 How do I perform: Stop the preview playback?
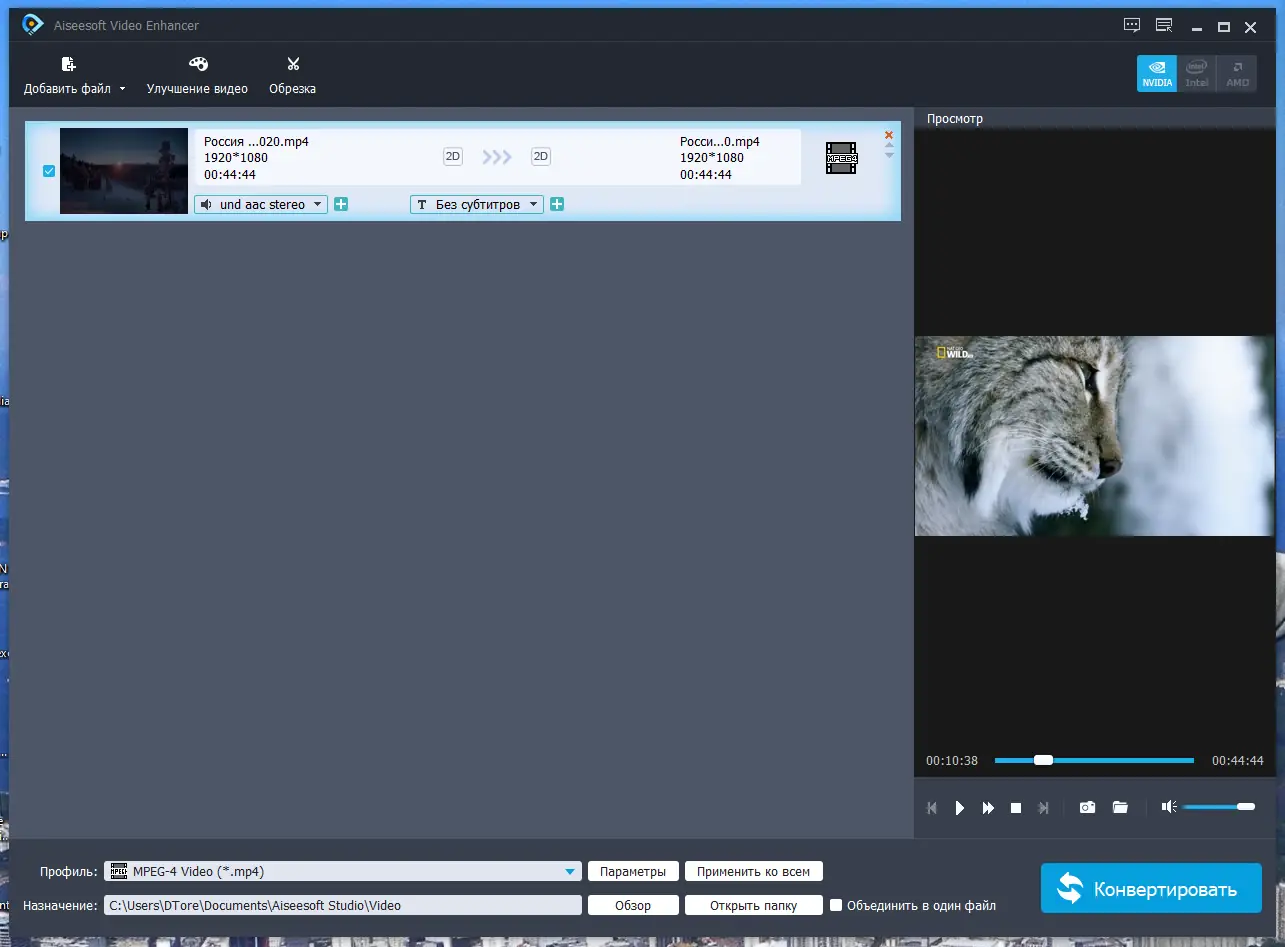coord(1016,808)
